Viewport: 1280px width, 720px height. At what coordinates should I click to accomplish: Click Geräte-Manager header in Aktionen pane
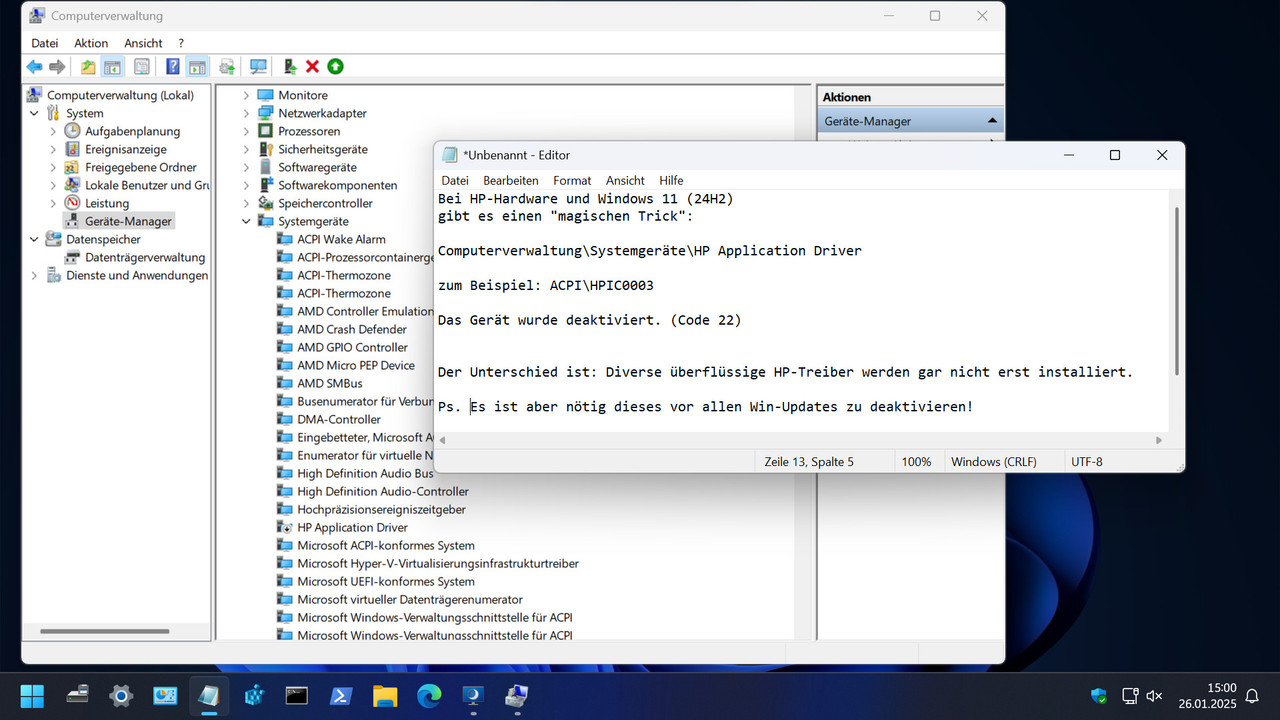click(x=910, y=121)
